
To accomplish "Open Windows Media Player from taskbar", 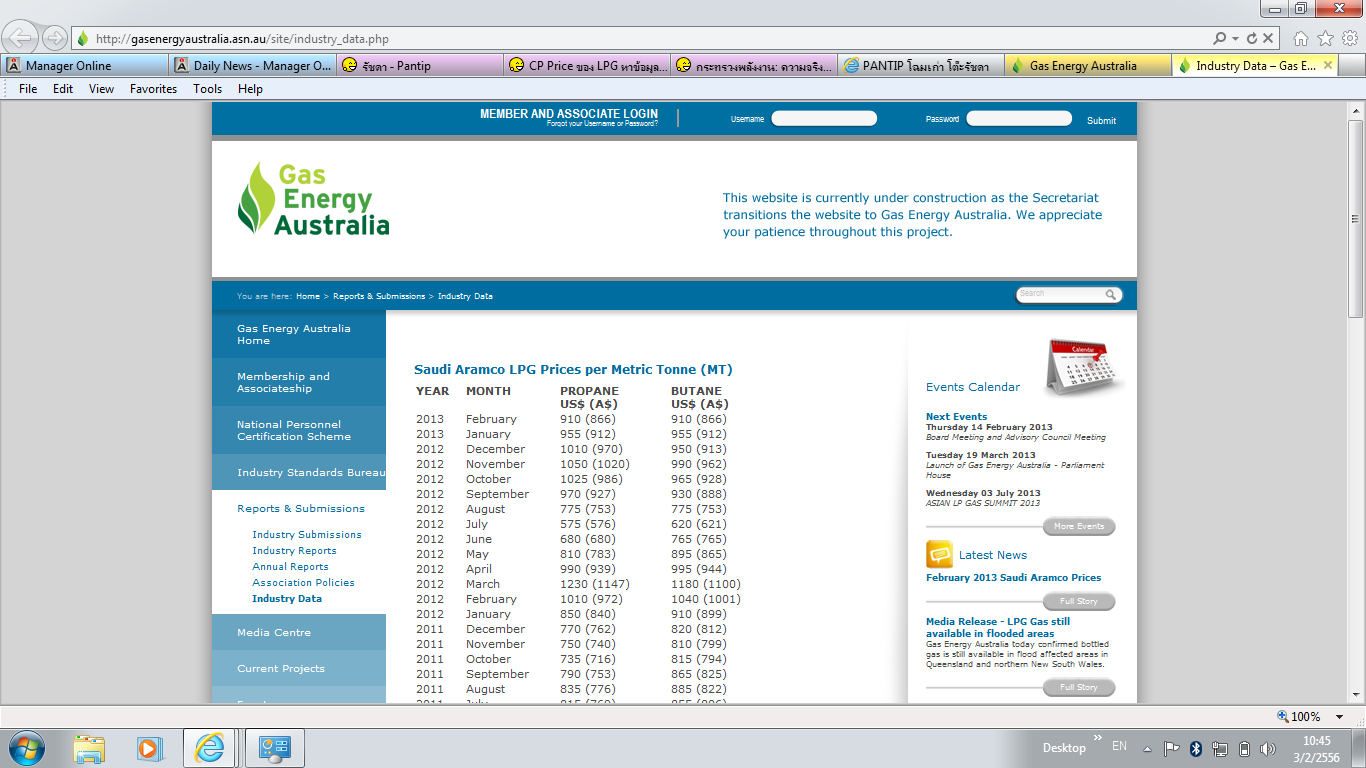I will [x=149, y=748].
